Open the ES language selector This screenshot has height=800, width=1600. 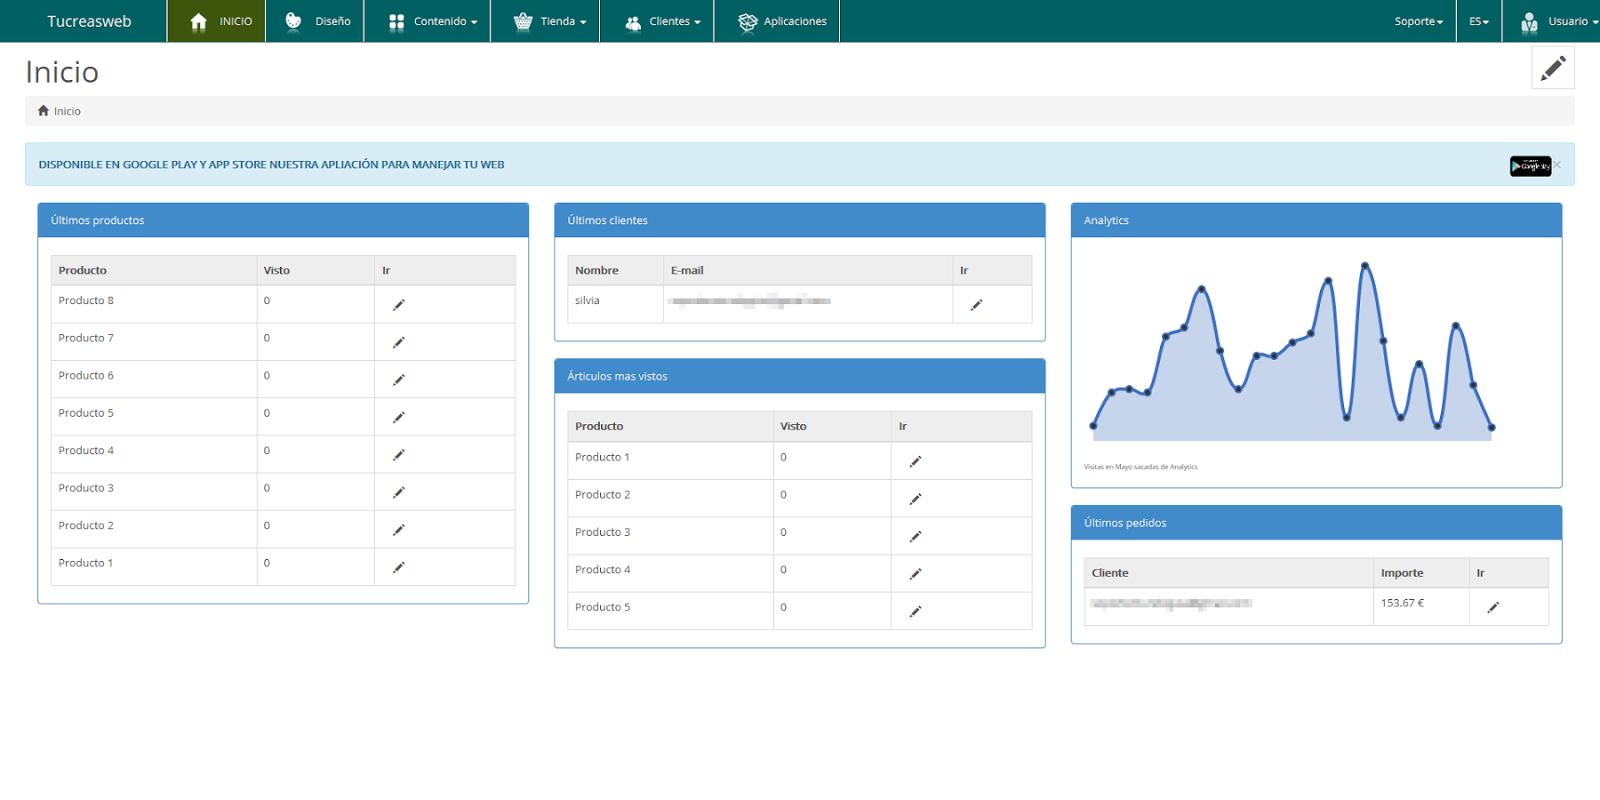1478,21
